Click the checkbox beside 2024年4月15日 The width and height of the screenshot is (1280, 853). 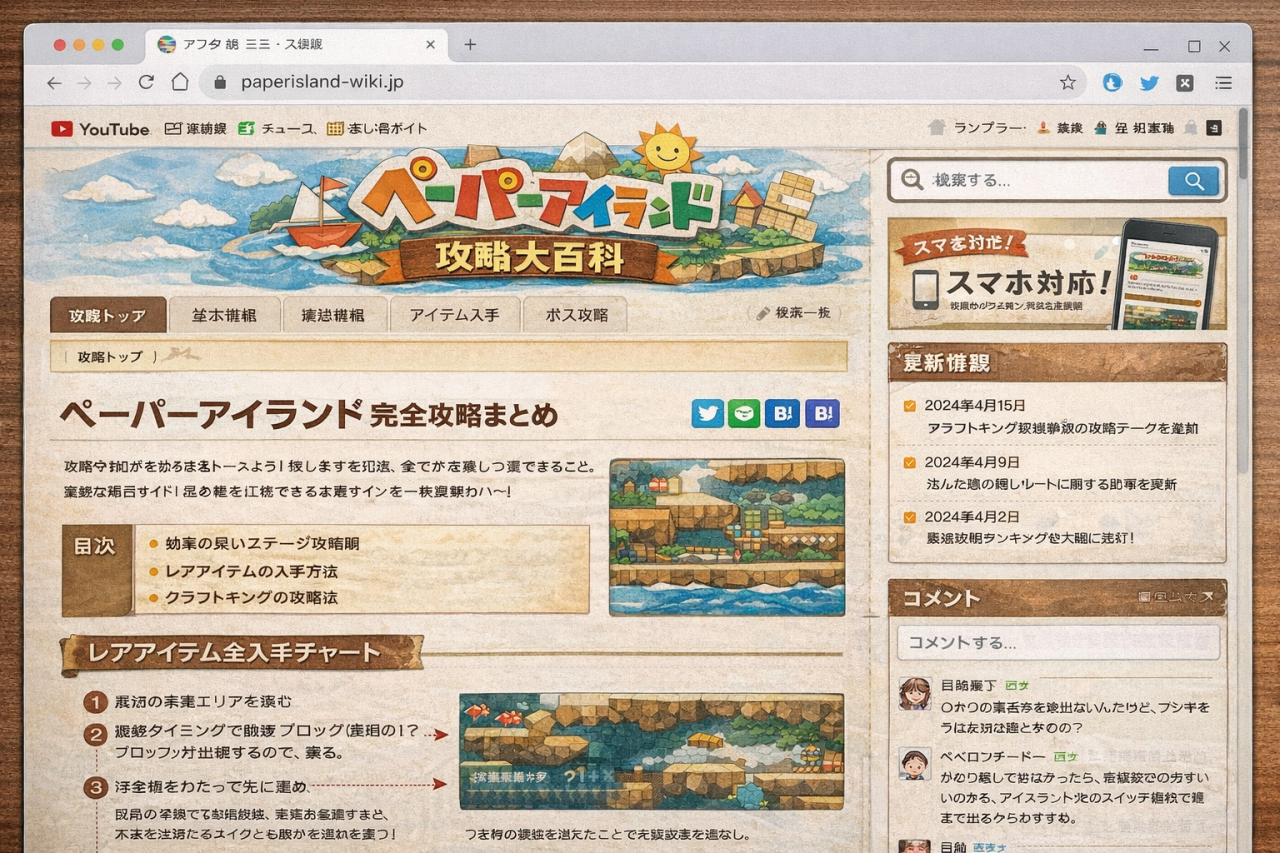(909, 406)
